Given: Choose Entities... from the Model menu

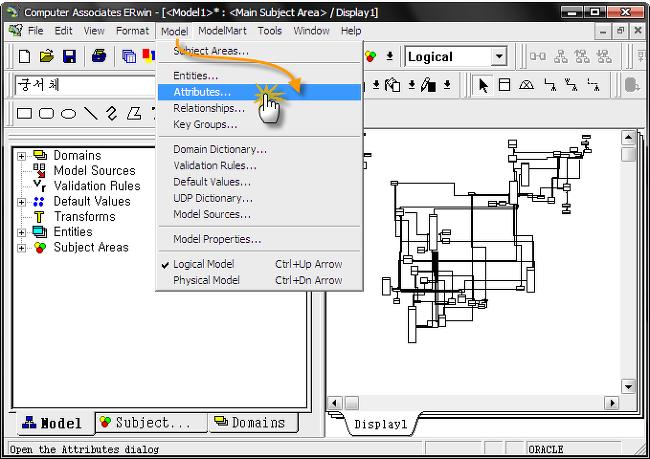Looking at the screenshot, I should pos(259,76).
